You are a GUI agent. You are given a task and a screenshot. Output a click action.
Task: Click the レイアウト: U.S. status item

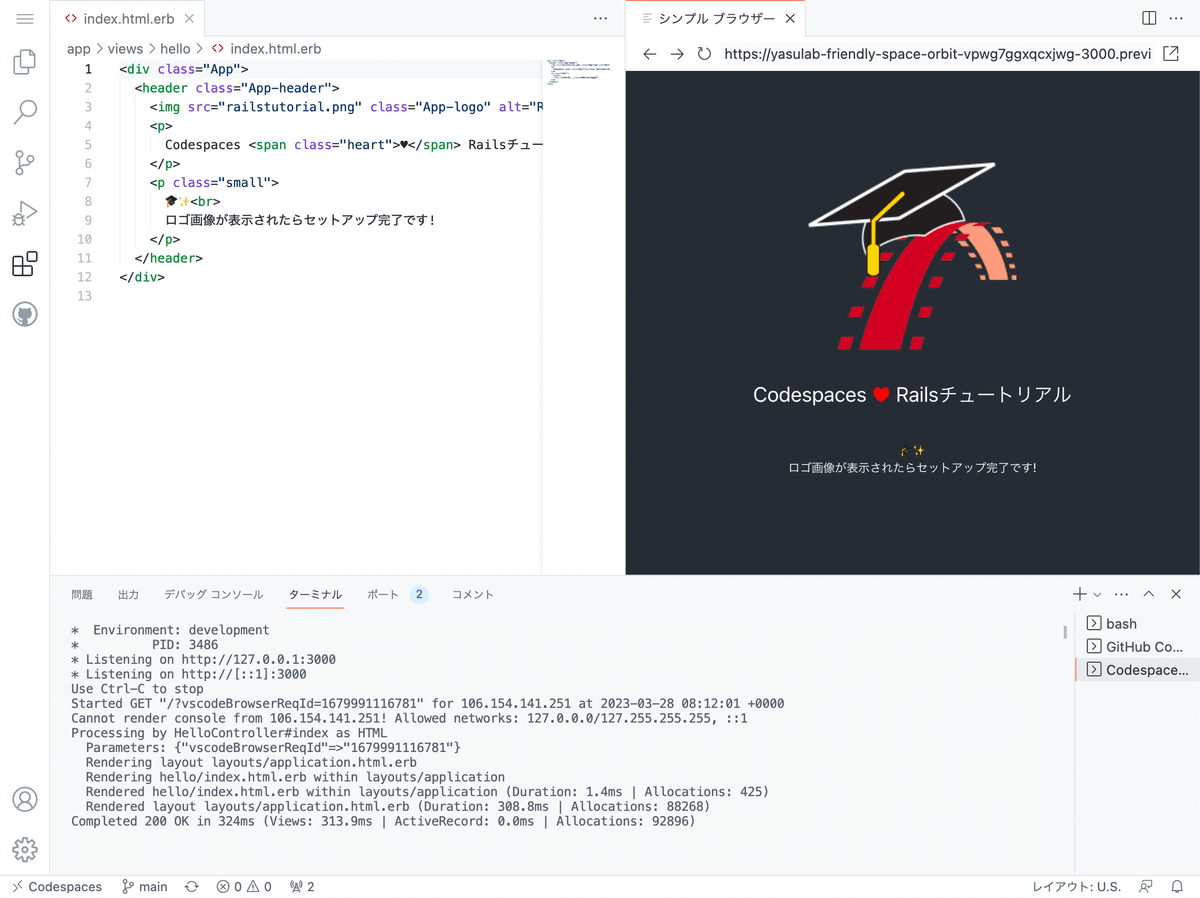pyautogui.click(x=1077, y=886)
